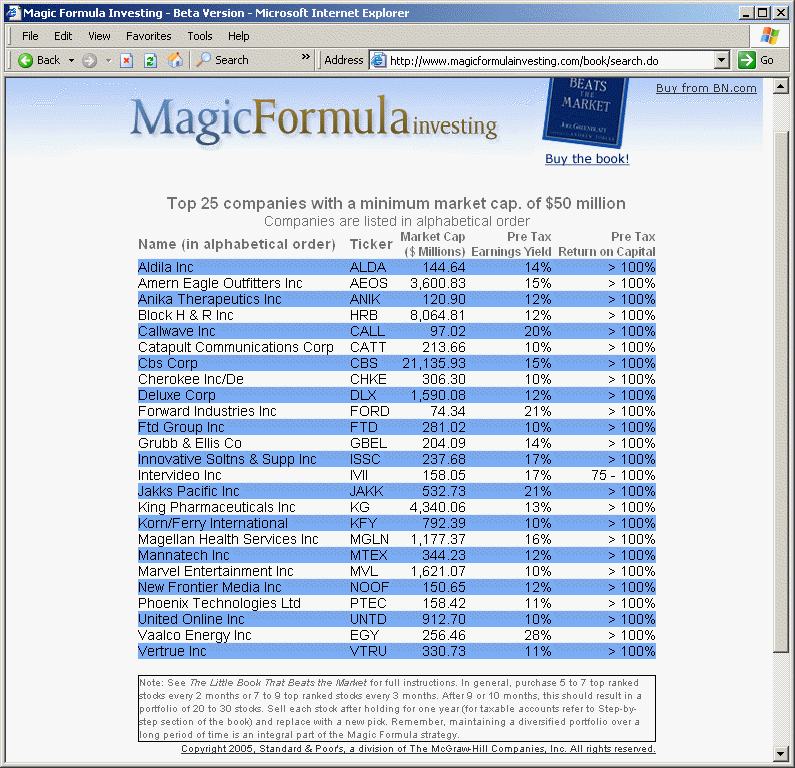Click the book cover image
Screen dimensions: 795x768
[x=585, y=111]
